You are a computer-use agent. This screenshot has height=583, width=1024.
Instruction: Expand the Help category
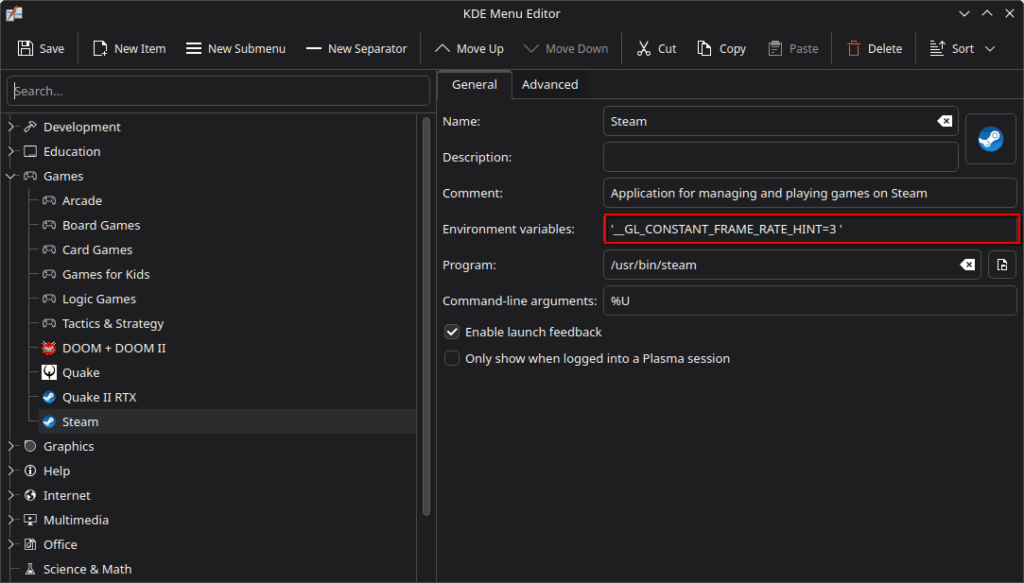(x=10, y=471)
